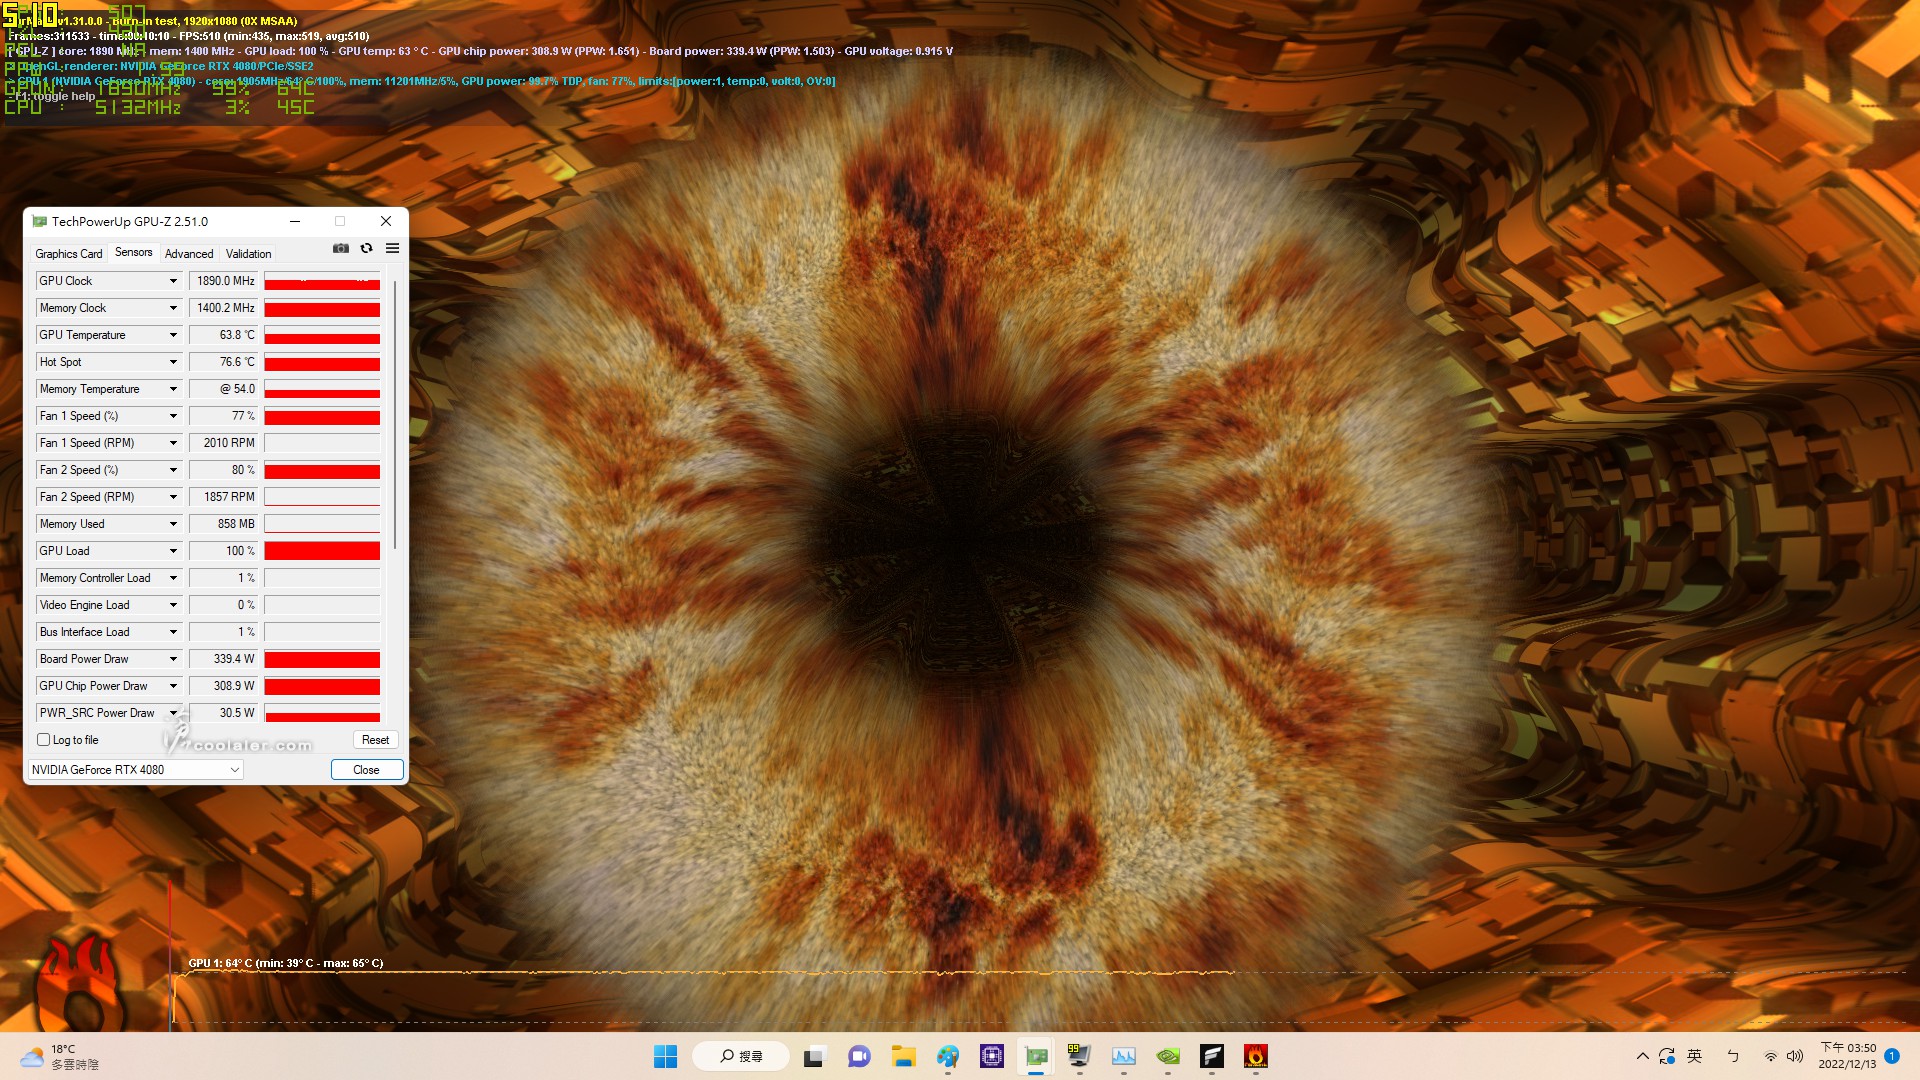This screenshot has height=1080, width=1920.
Task: Expand the Hot Spot sensor dropdown
Action: click(173, 362)
